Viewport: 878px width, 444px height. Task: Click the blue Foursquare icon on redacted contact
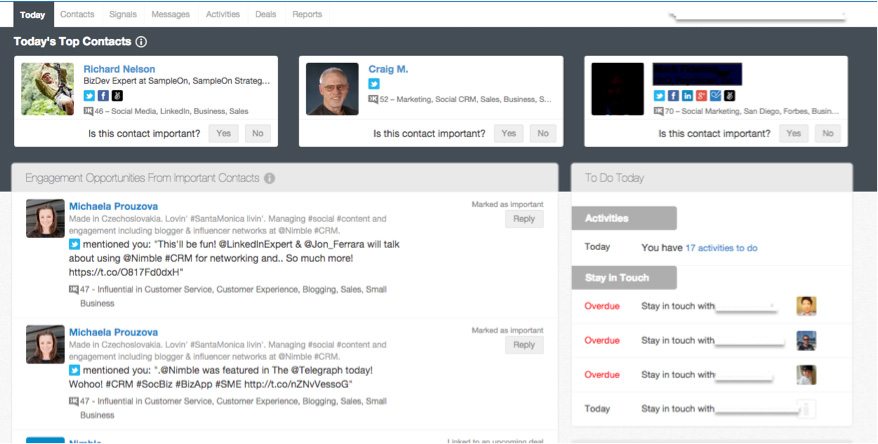[716, 96]
